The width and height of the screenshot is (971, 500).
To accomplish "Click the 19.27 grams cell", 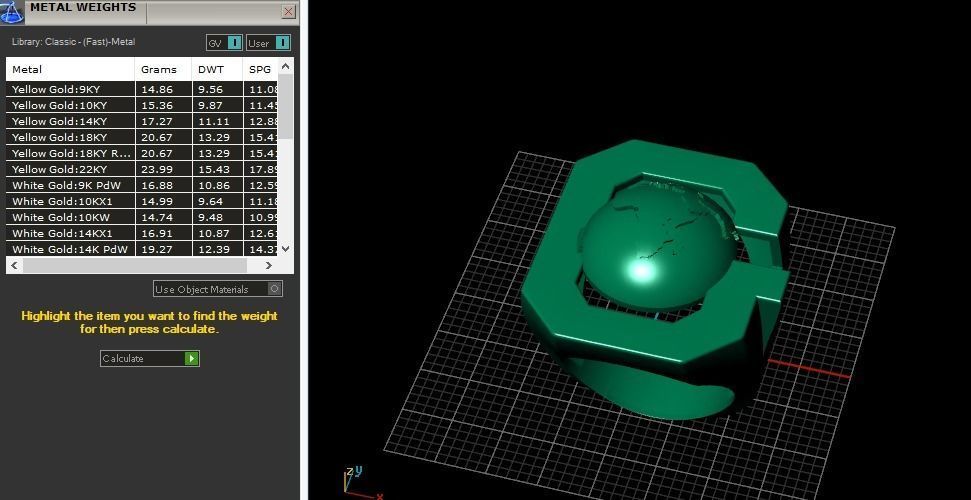I will [163, 249].
